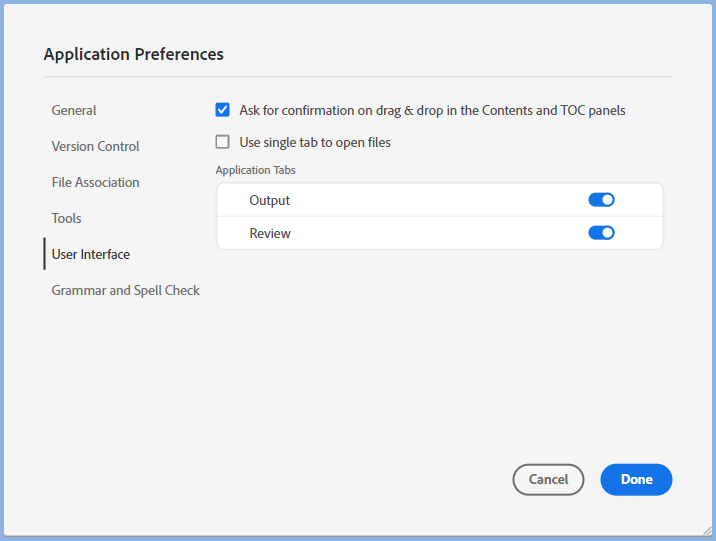Image resolution: width=716 pixels, height=541 pixels.
Task: Click the active tab indicator beside User Interface
Action: pos(44,254)
